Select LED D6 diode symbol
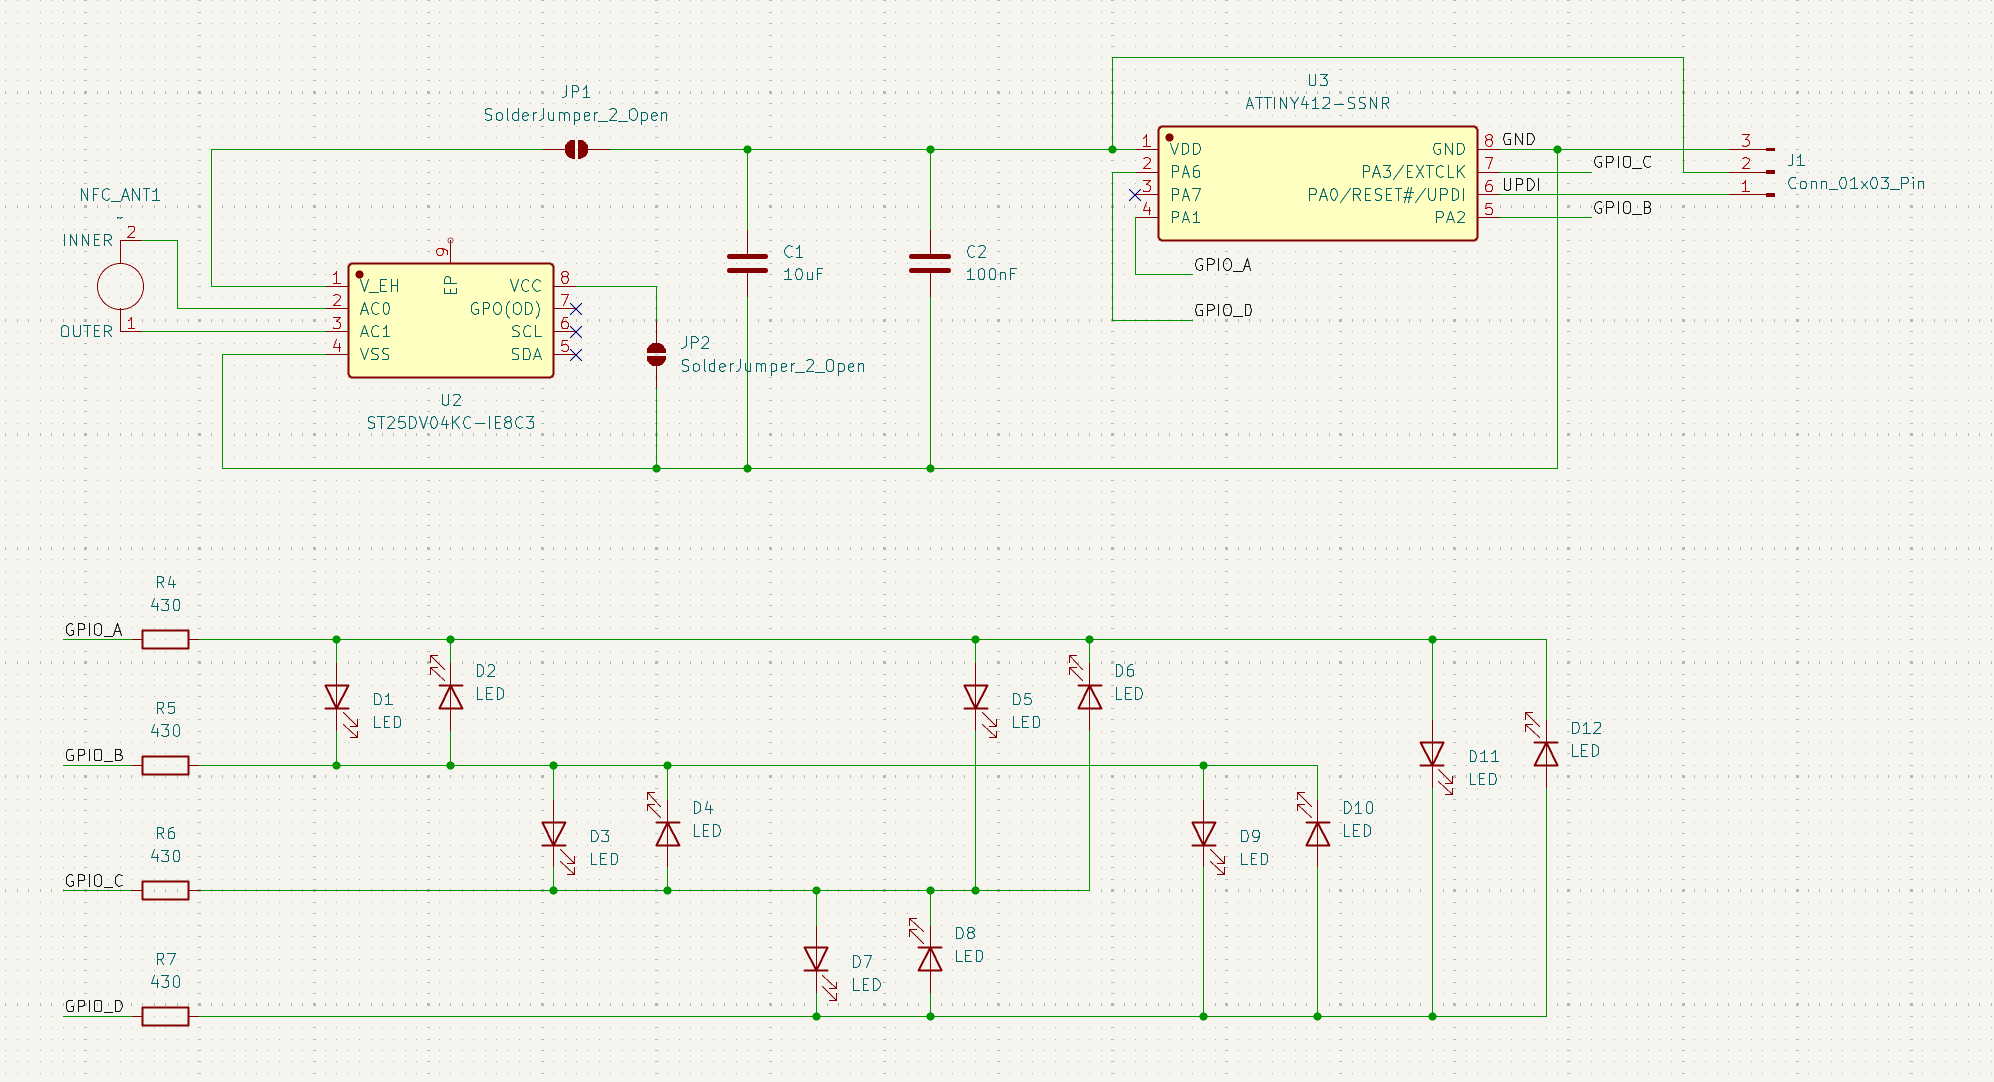 [1090, 697]
